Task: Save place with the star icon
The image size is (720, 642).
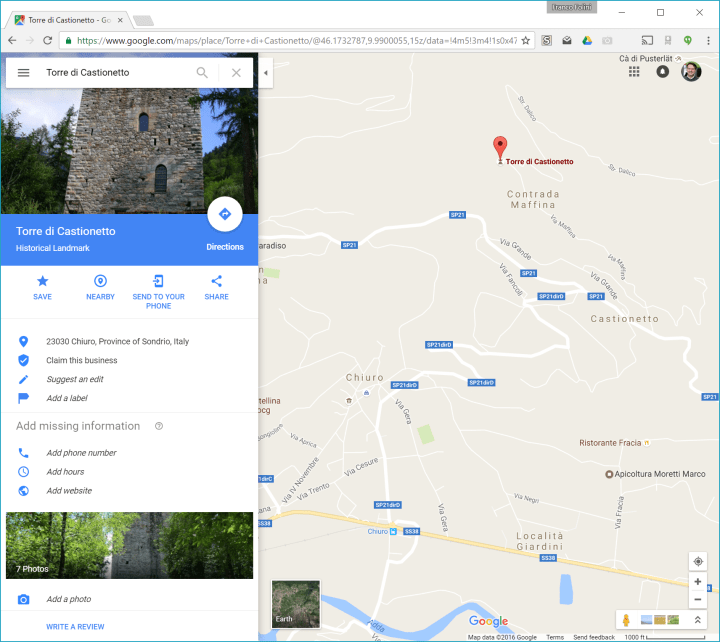Action: [x=42, y=281]
